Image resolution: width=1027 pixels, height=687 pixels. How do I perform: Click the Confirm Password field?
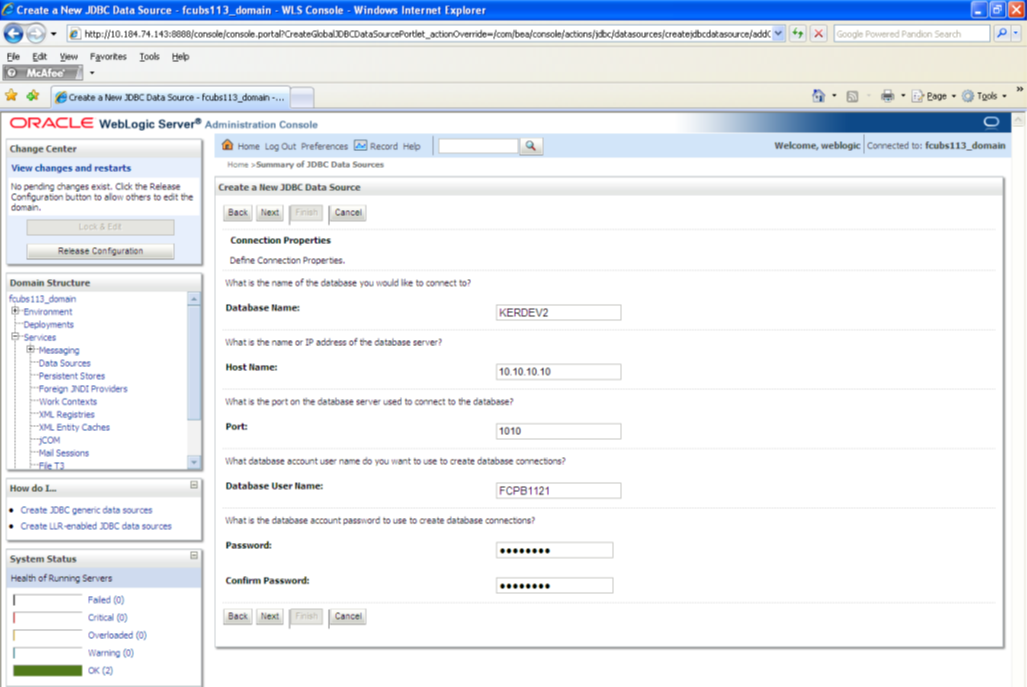[554, 585]
